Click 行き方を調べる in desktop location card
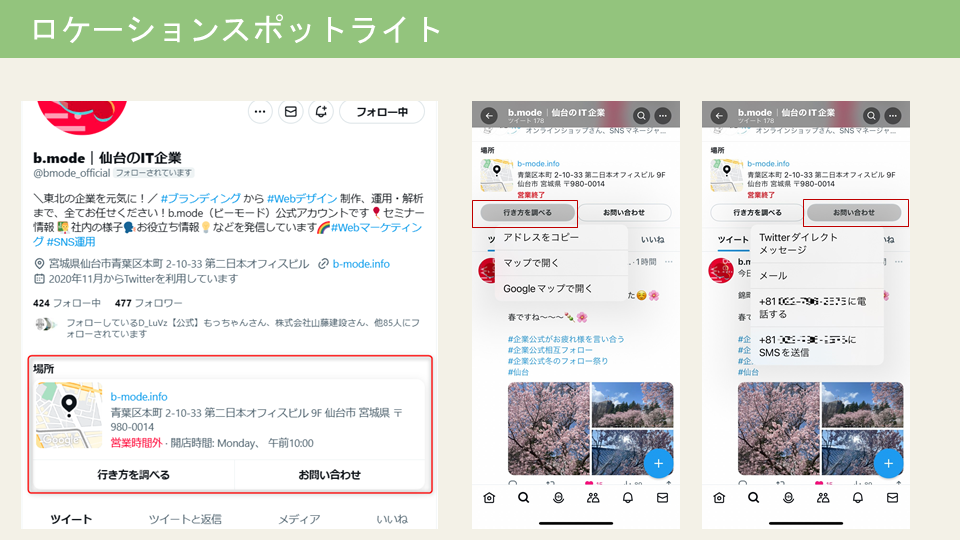 point(133,474)
